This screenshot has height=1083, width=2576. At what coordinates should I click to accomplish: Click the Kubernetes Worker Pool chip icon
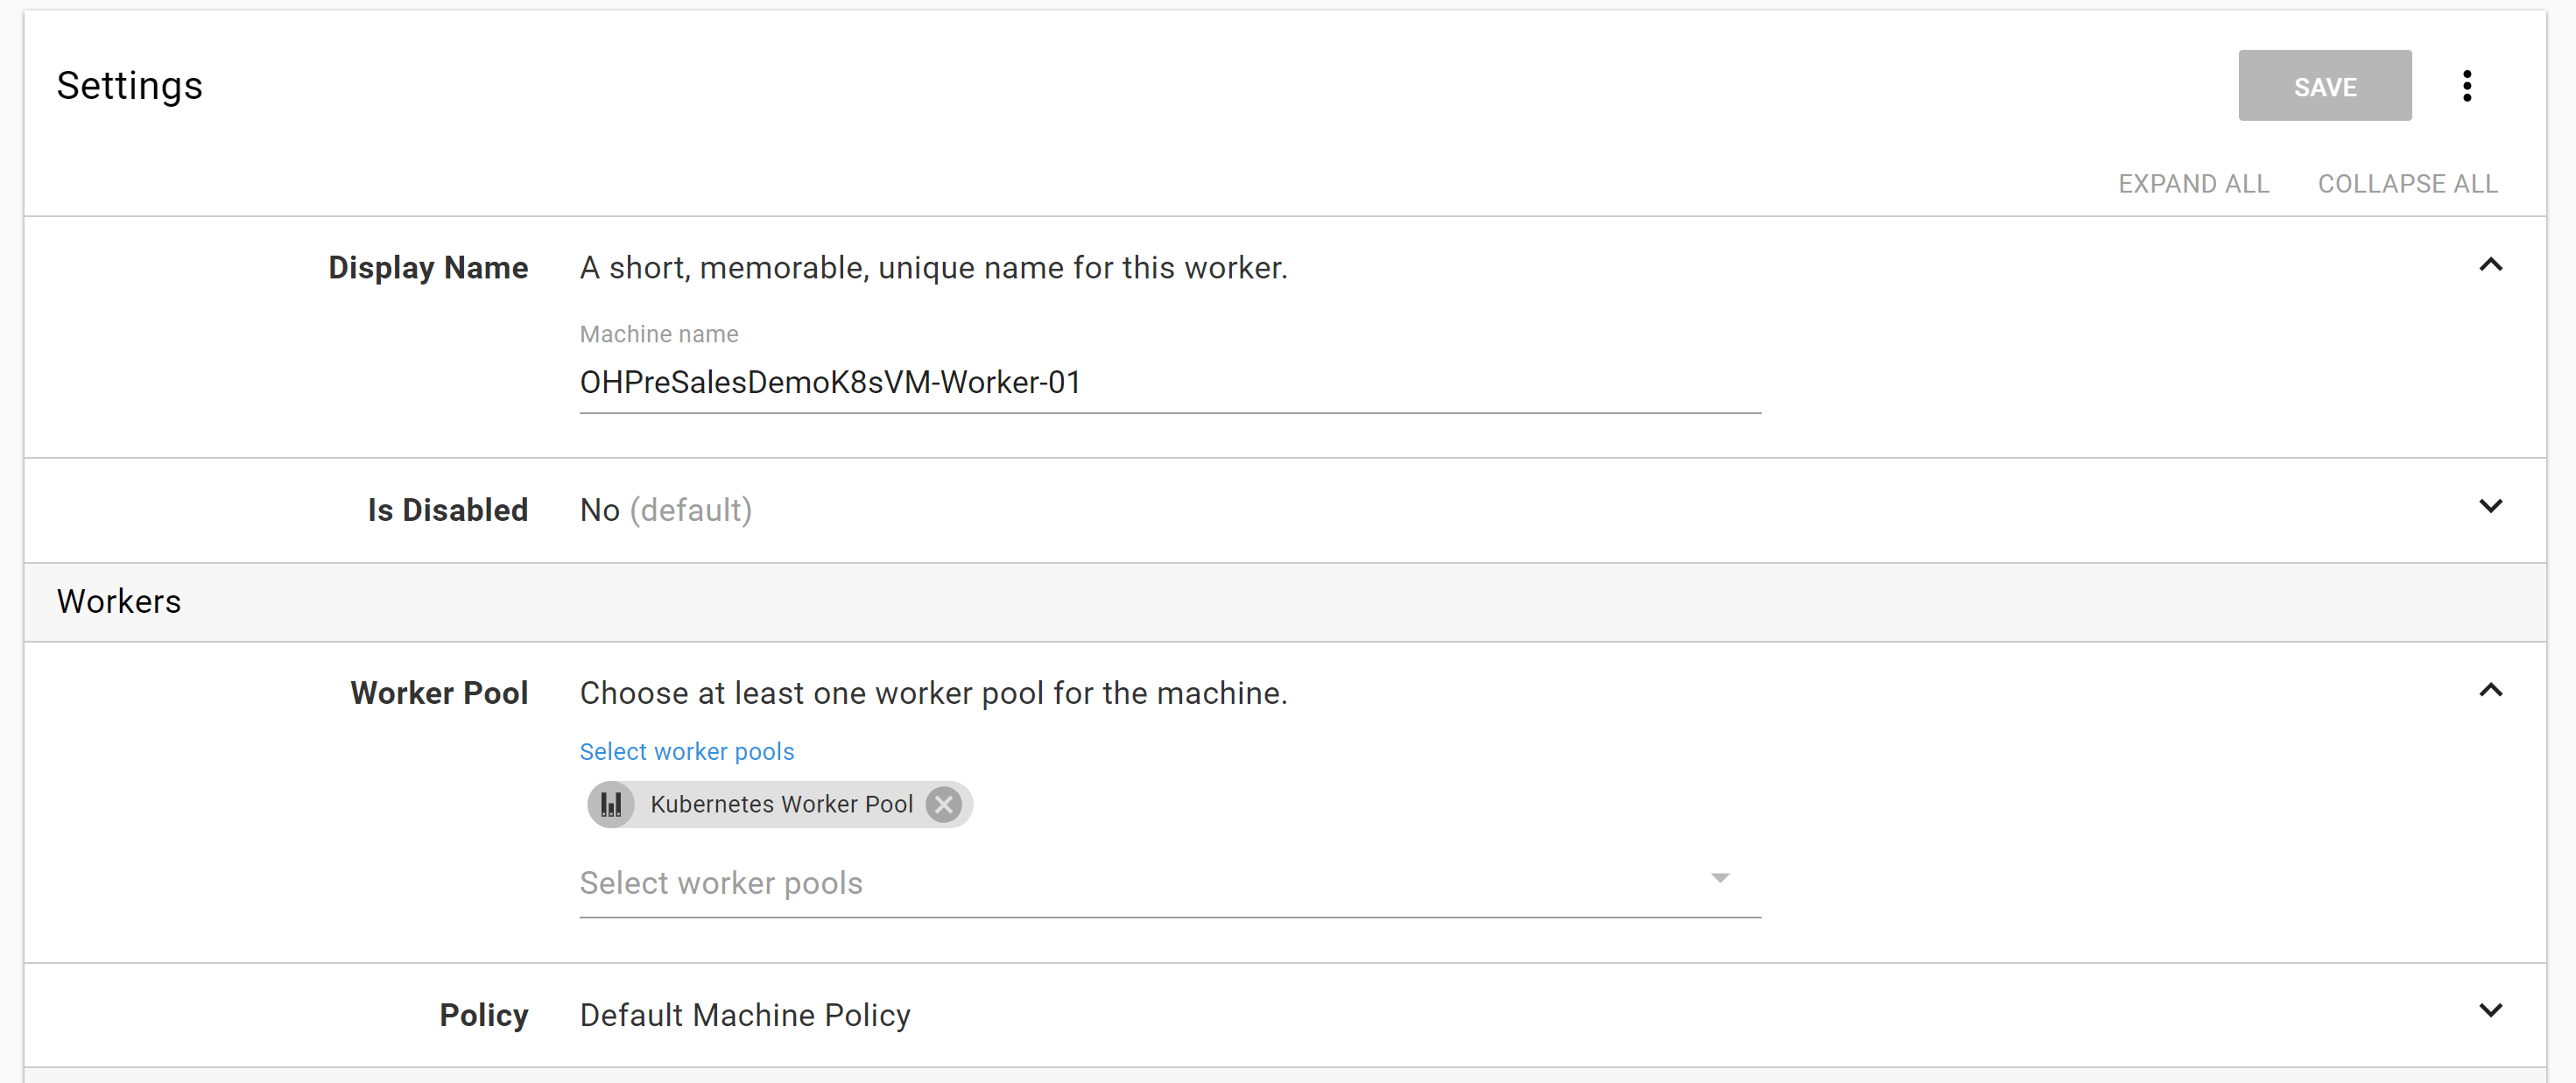coord(611,805)
